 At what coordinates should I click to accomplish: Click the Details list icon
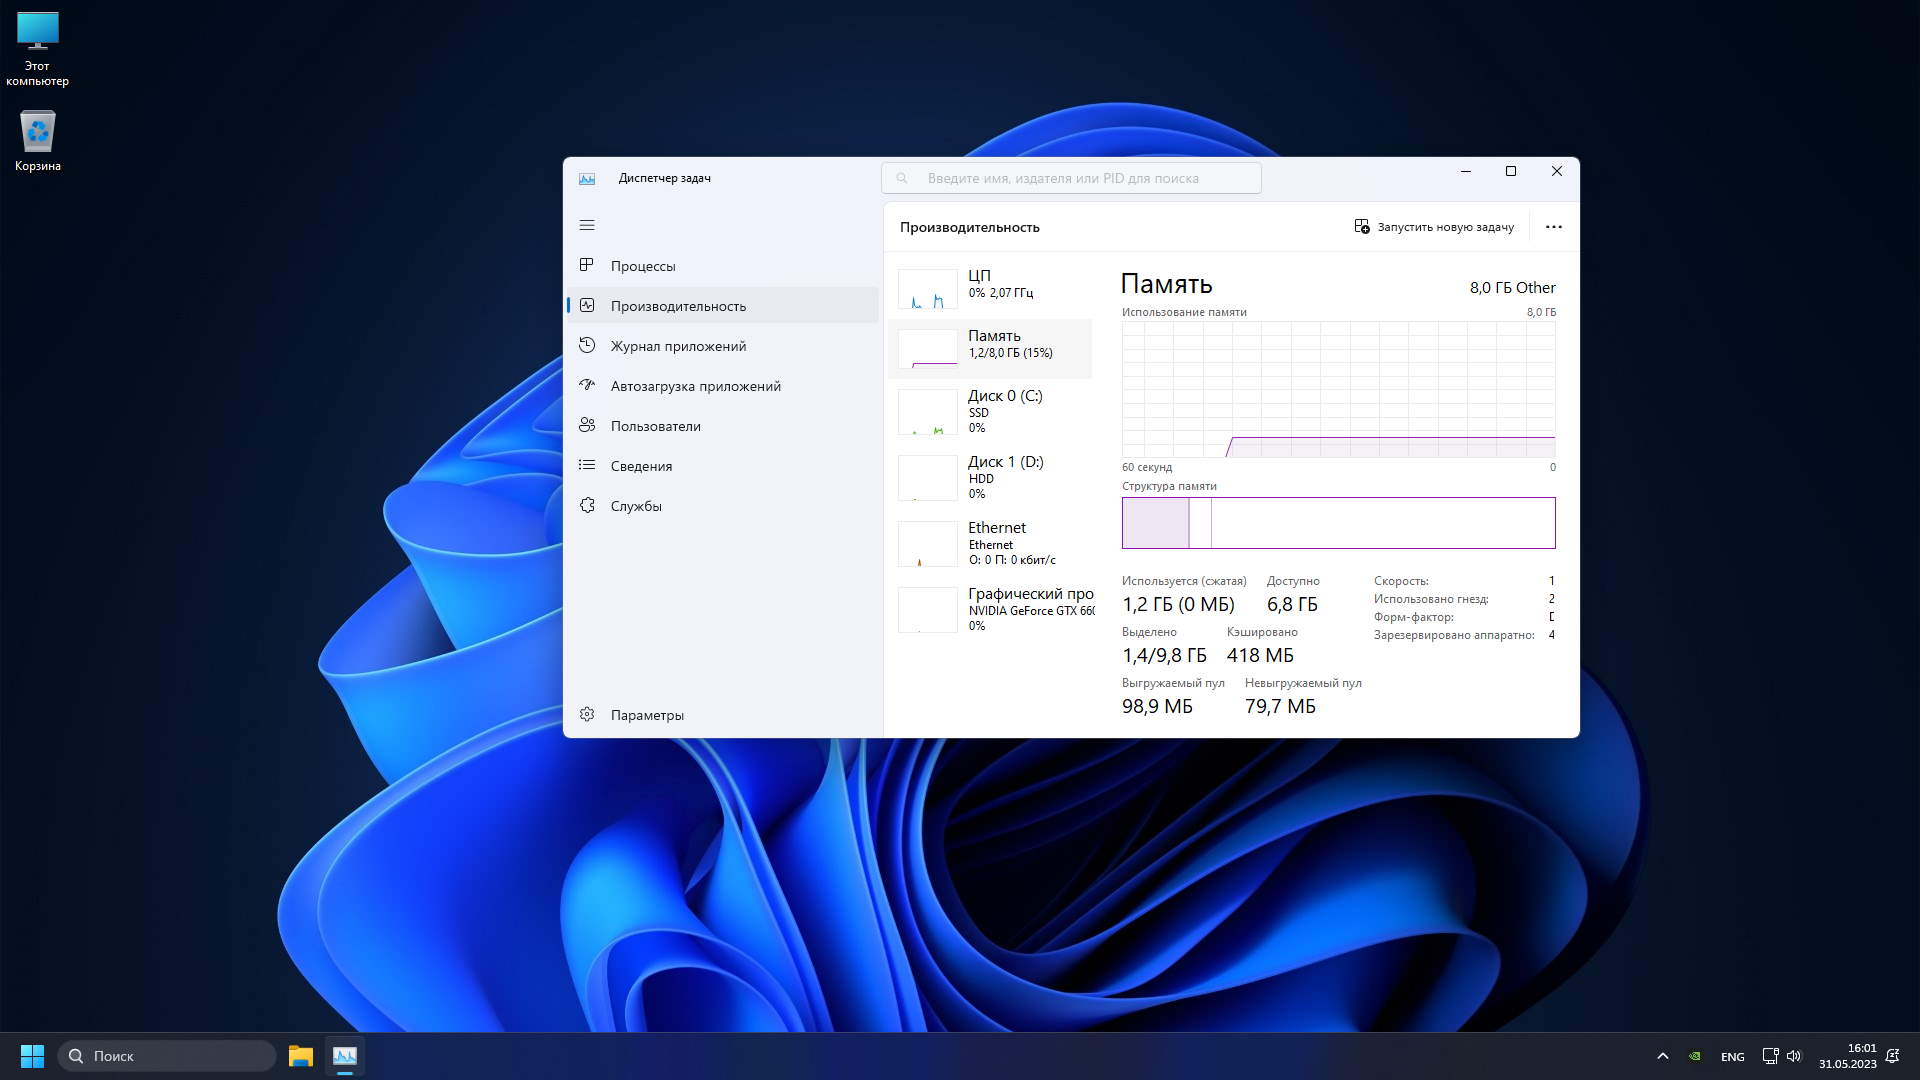click(587, 465)
